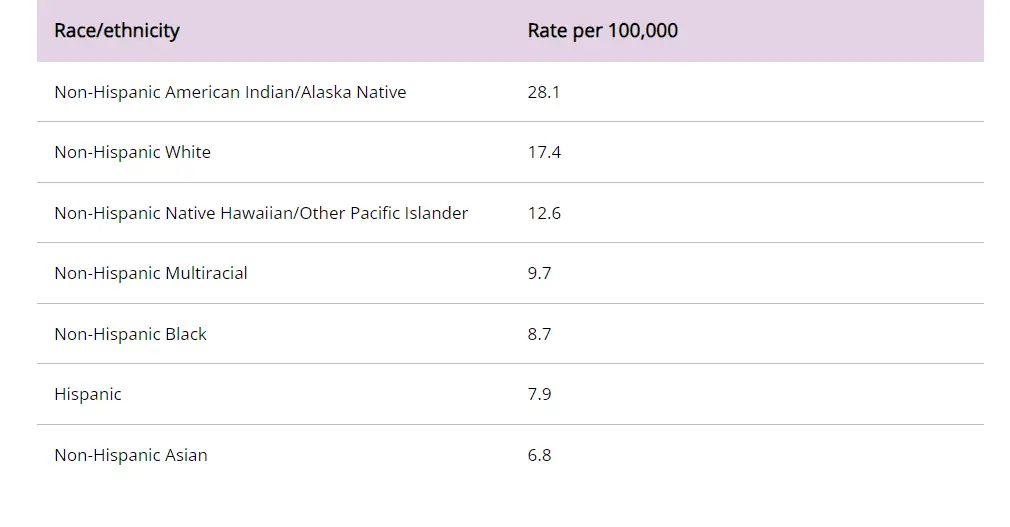The image size is (1010, 527).
Task: Select the Non-Hispanic White label
Action: pyautogui.click(x=132, y=153)
